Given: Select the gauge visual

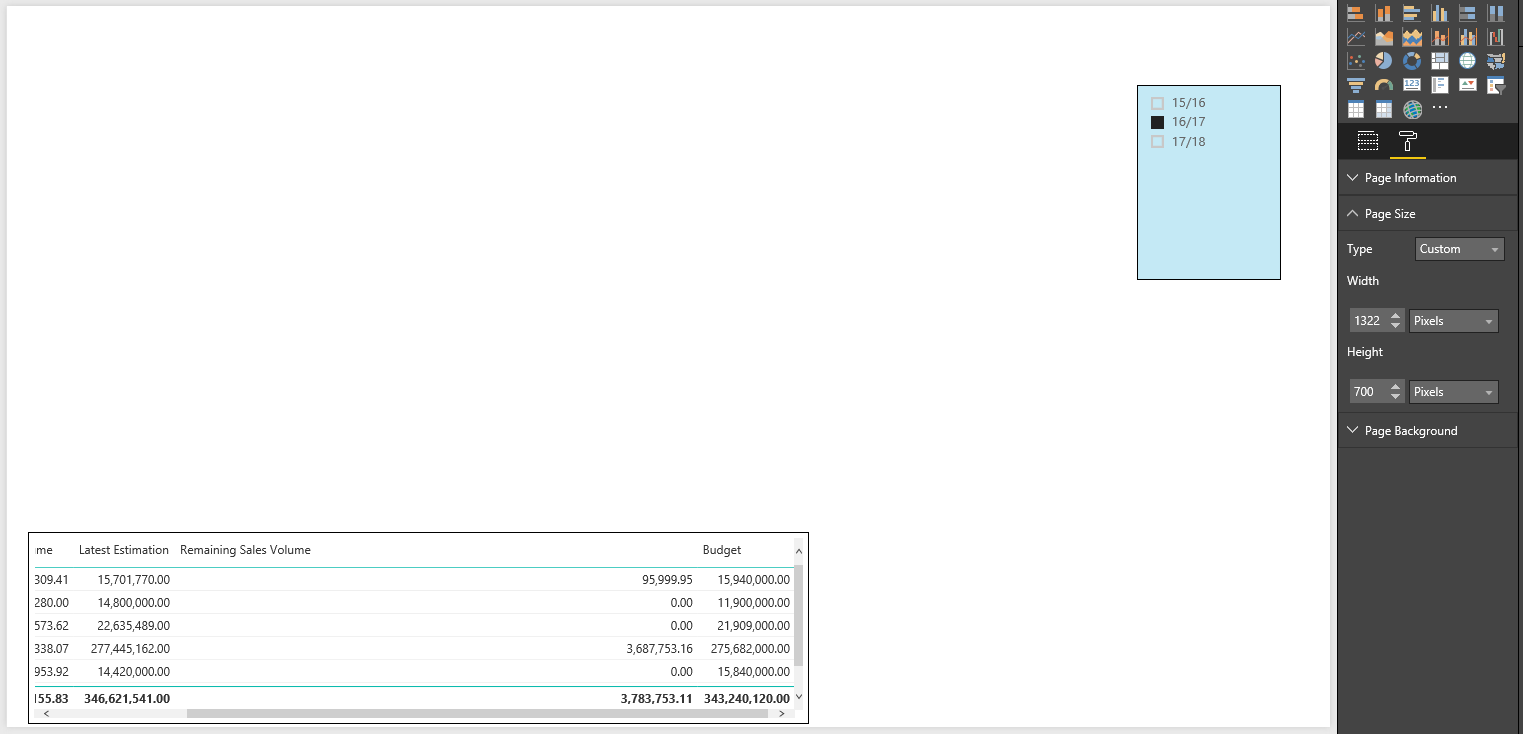Looking at the screenshot, I should pyautogui.click(x=1384, y=85).
